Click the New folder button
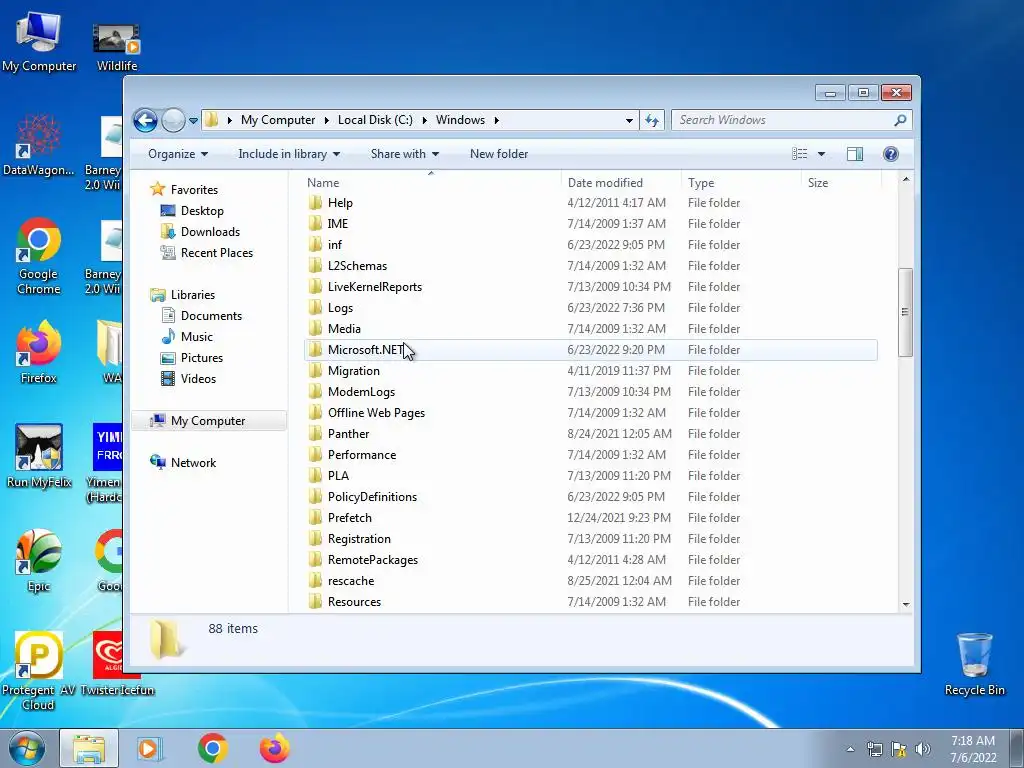 pyautogui.click(x=499, y=154)
